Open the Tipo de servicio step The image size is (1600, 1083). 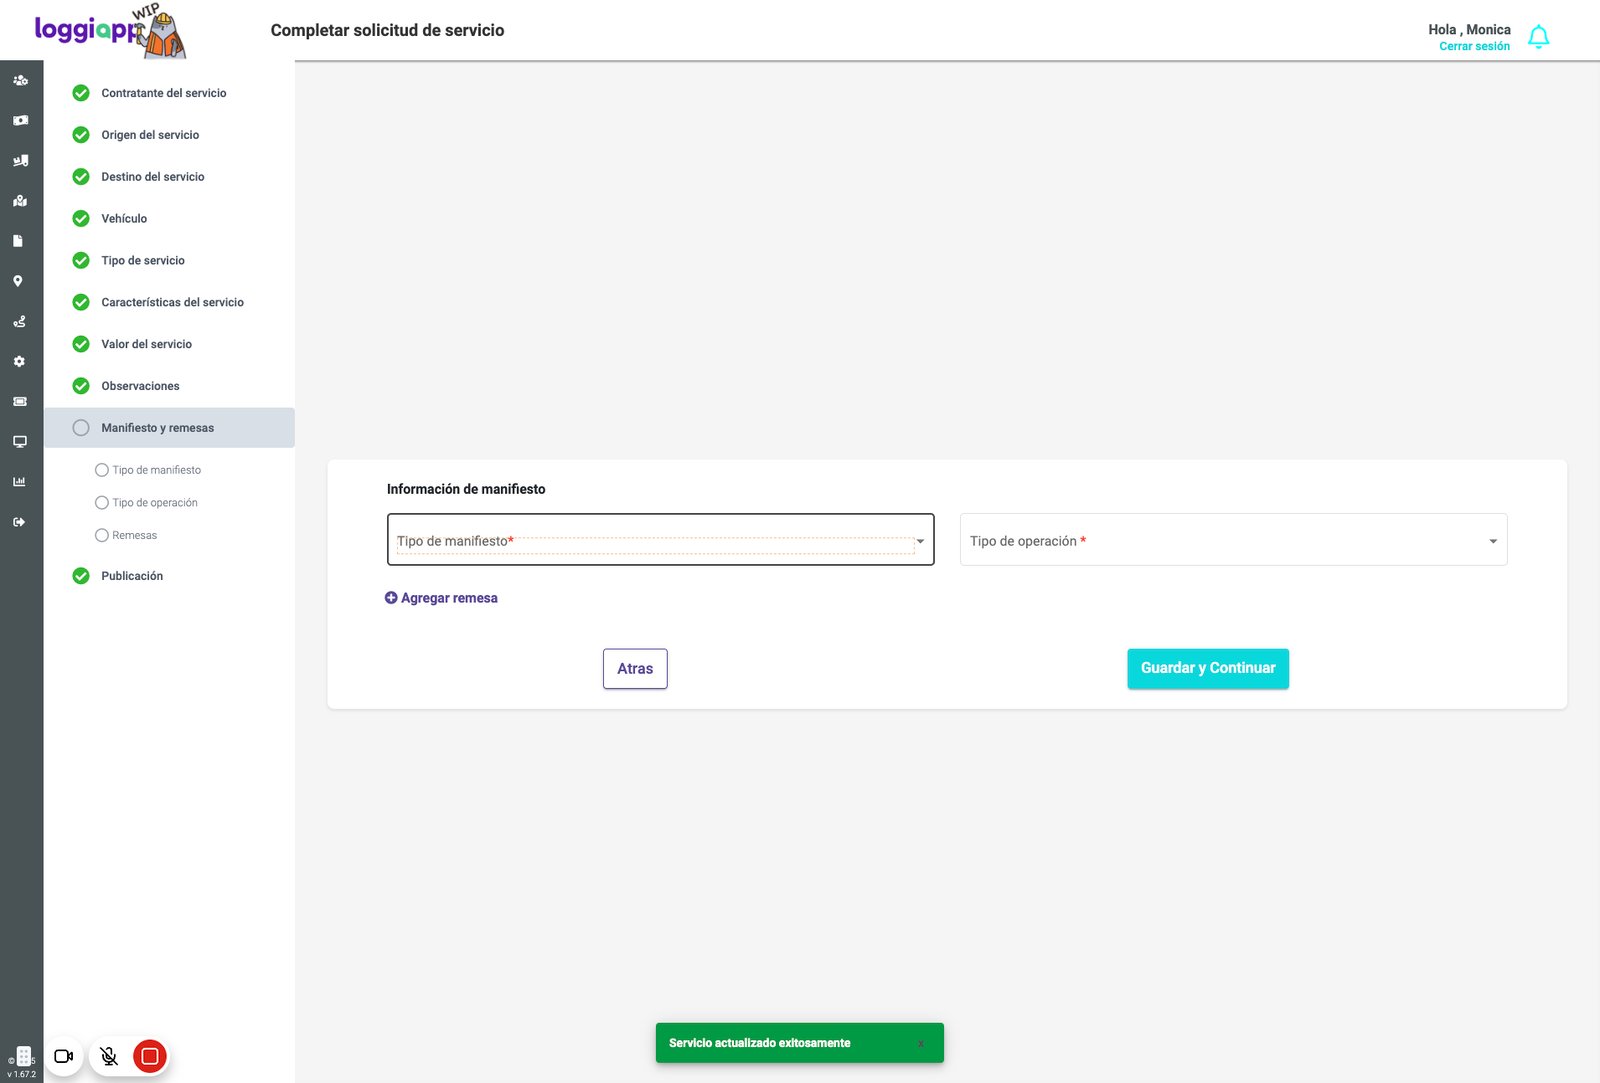pyautogui.click(x=143, y=261)
